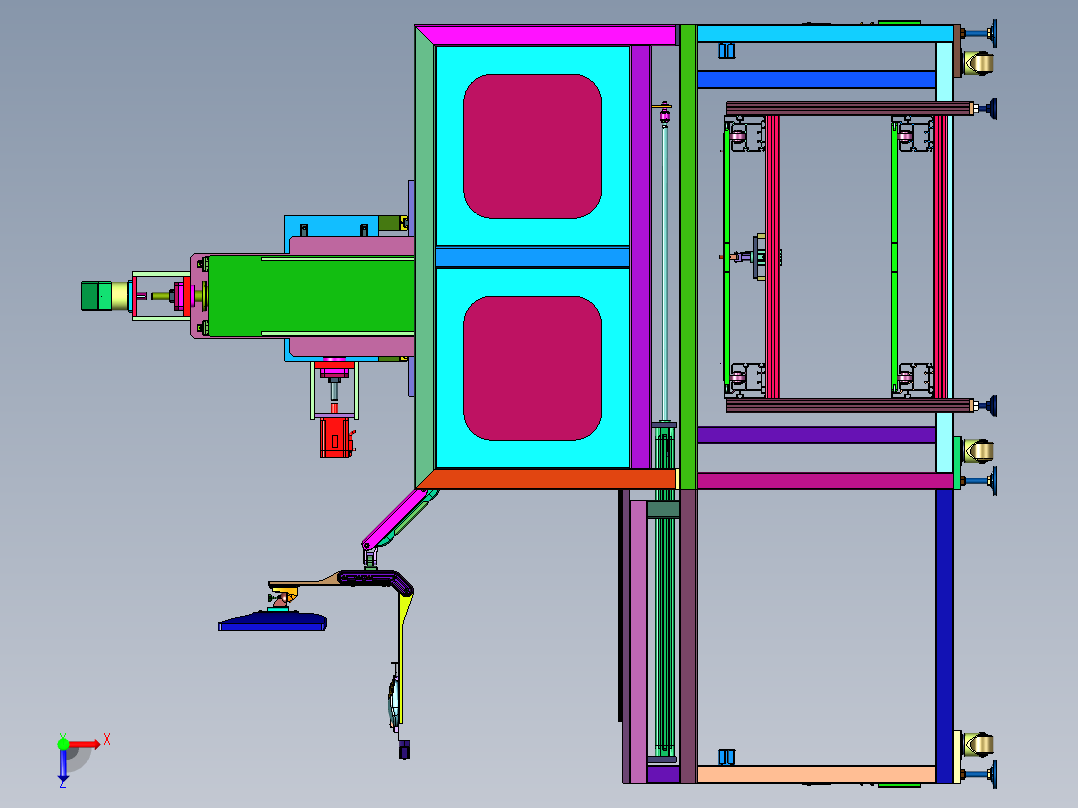Select the orange bottom beam of the cabinet
Image resolution: width=1078 pixels, height=808 pixels.
coord(548,479)
